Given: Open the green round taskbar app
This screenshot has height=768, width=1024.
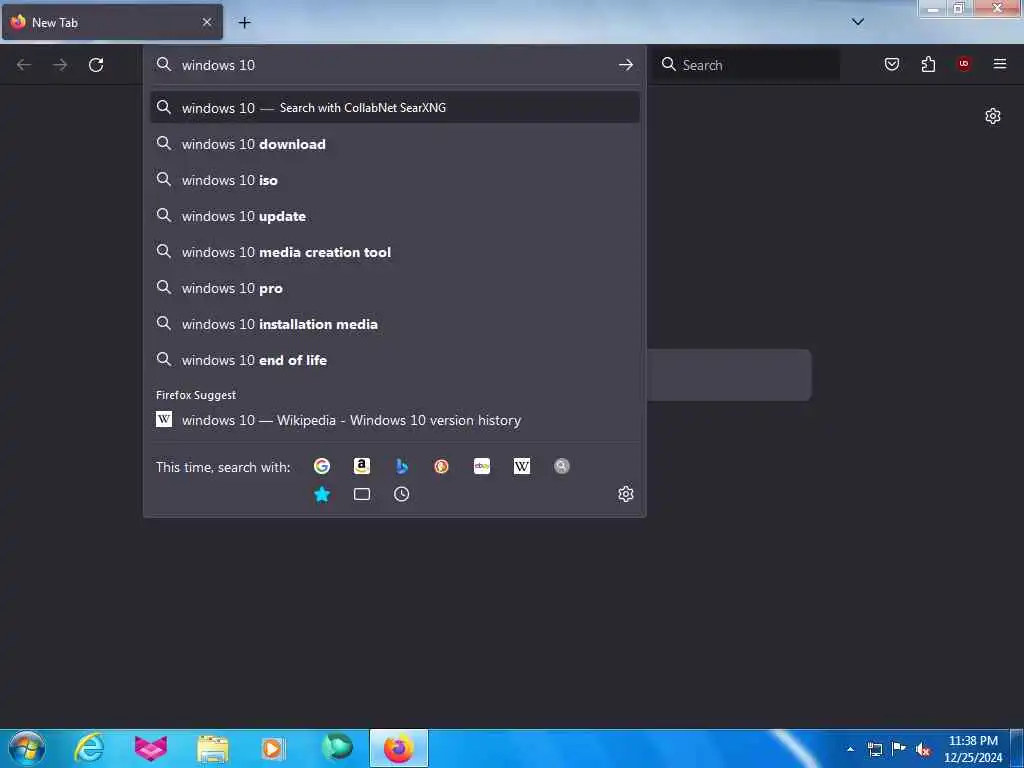Looking at the screenshot, I should [x=337, y=748].
